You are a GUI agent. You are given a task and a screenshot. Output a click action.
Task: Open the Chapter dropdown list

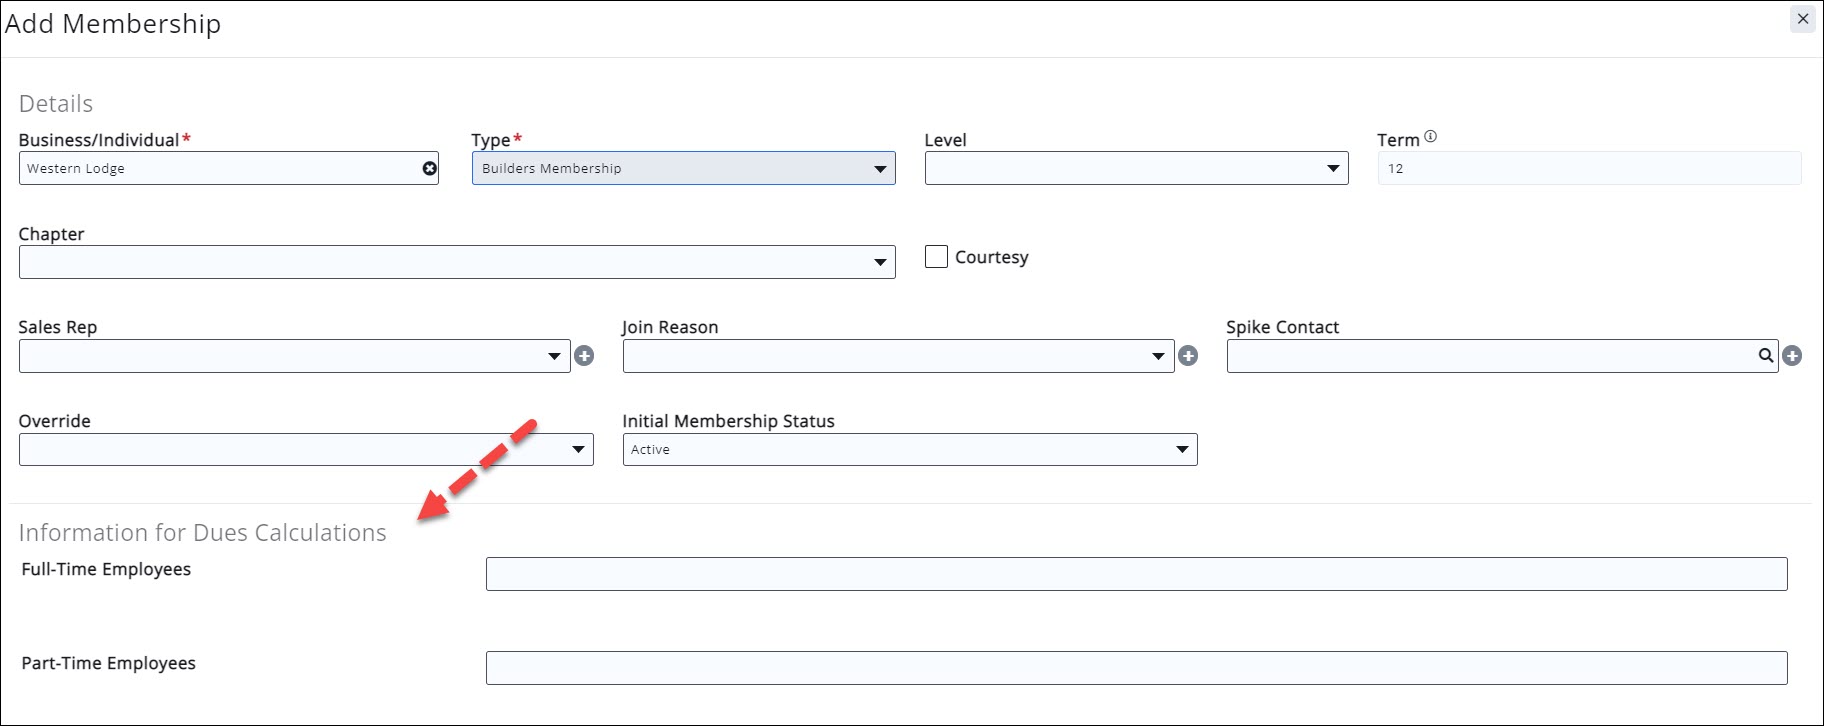point(456,262)
